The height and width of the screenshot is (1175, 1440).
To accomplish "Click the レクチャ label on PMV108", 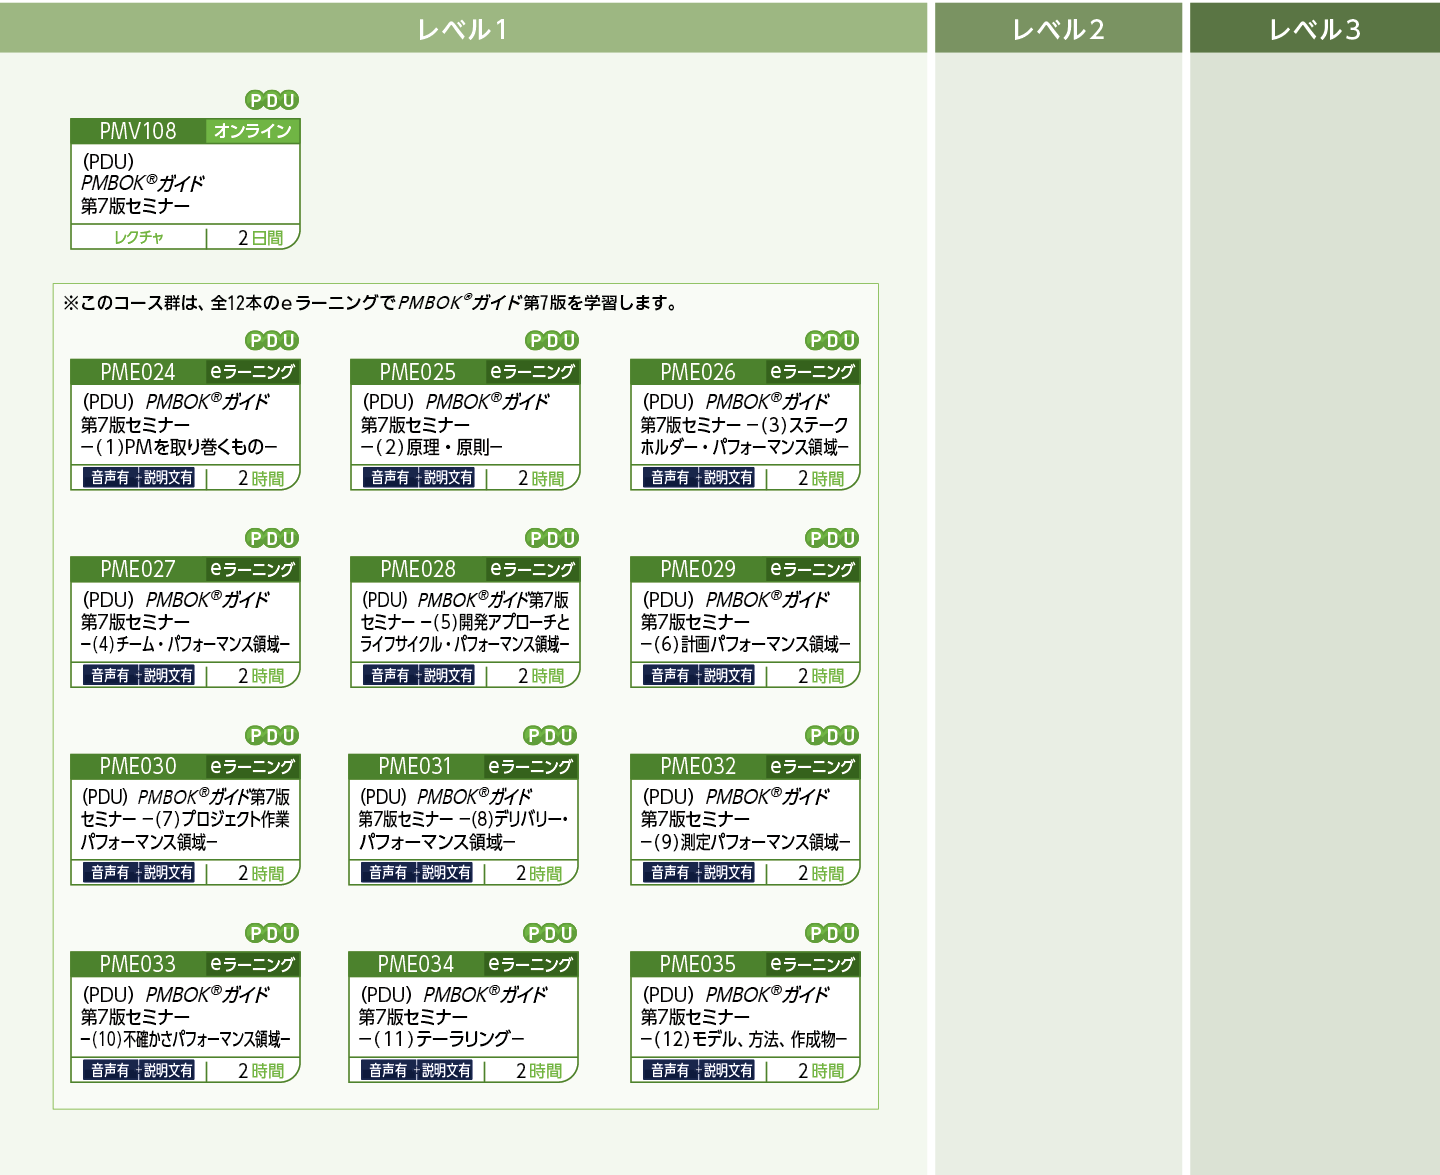I will pos(139,237).
